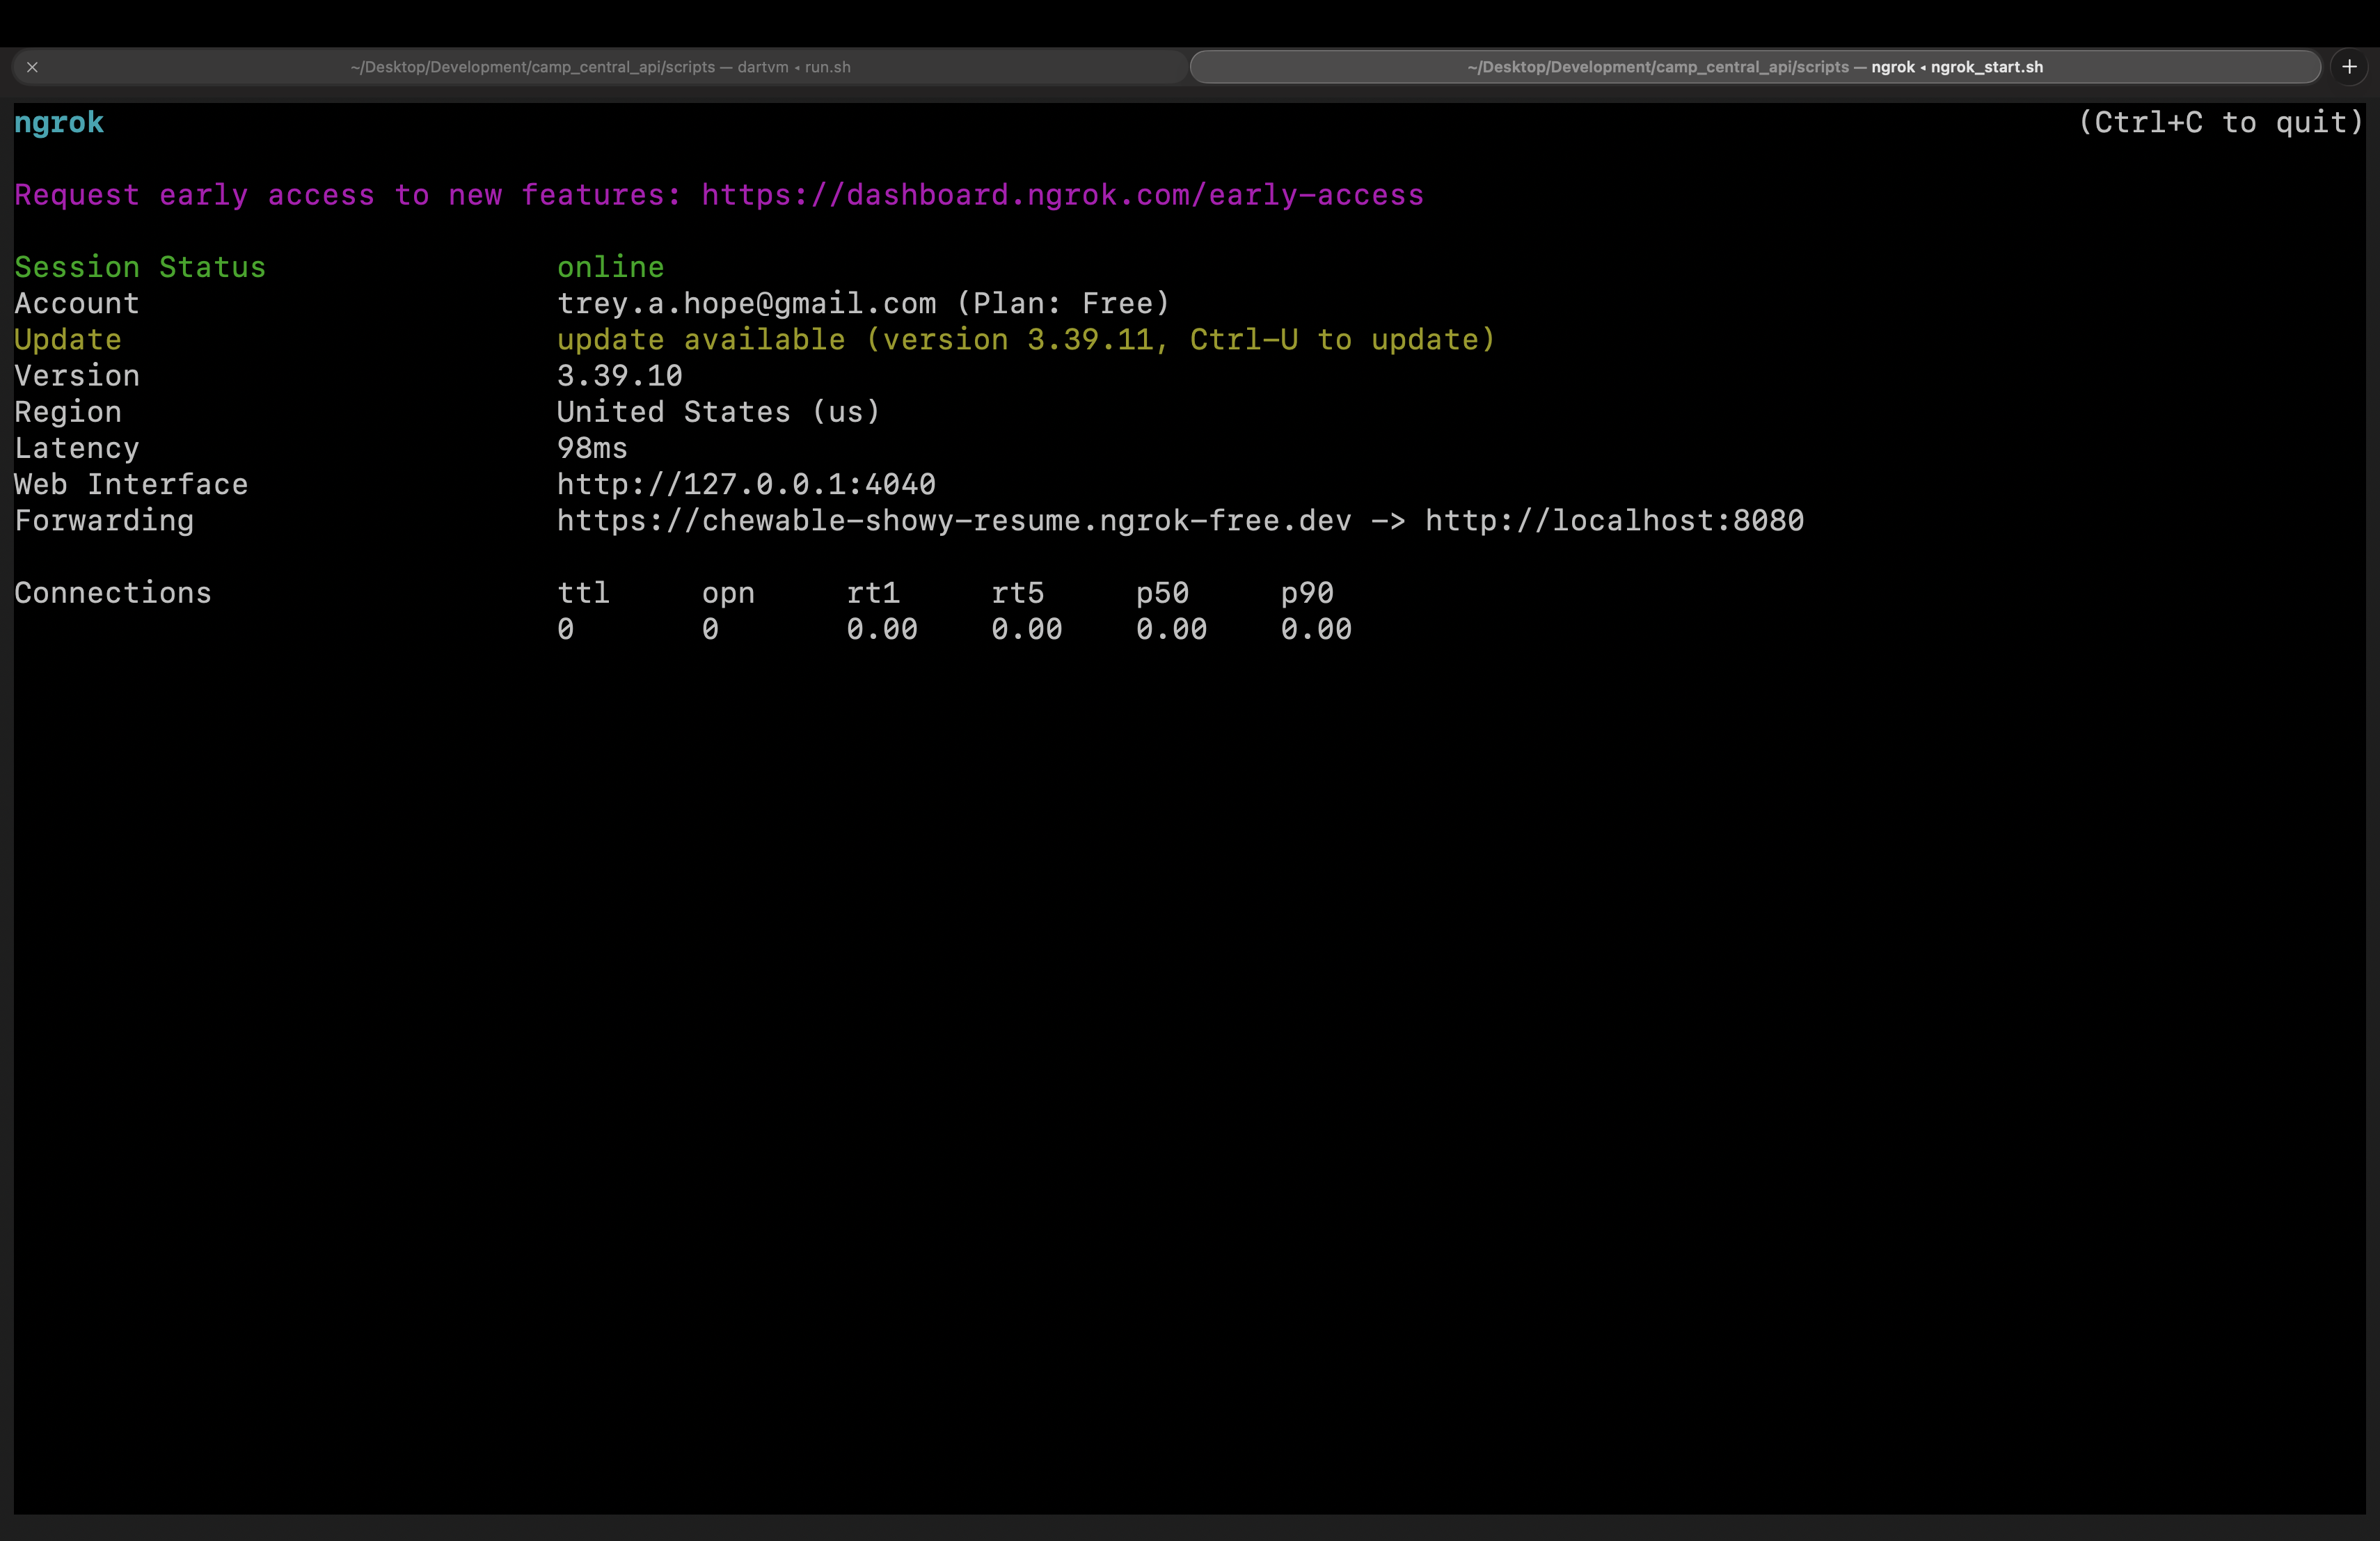The height and width of the screenshot is (1541, 2380).
Task: Open the early-access dashboard link
Action: (1062, 195)
